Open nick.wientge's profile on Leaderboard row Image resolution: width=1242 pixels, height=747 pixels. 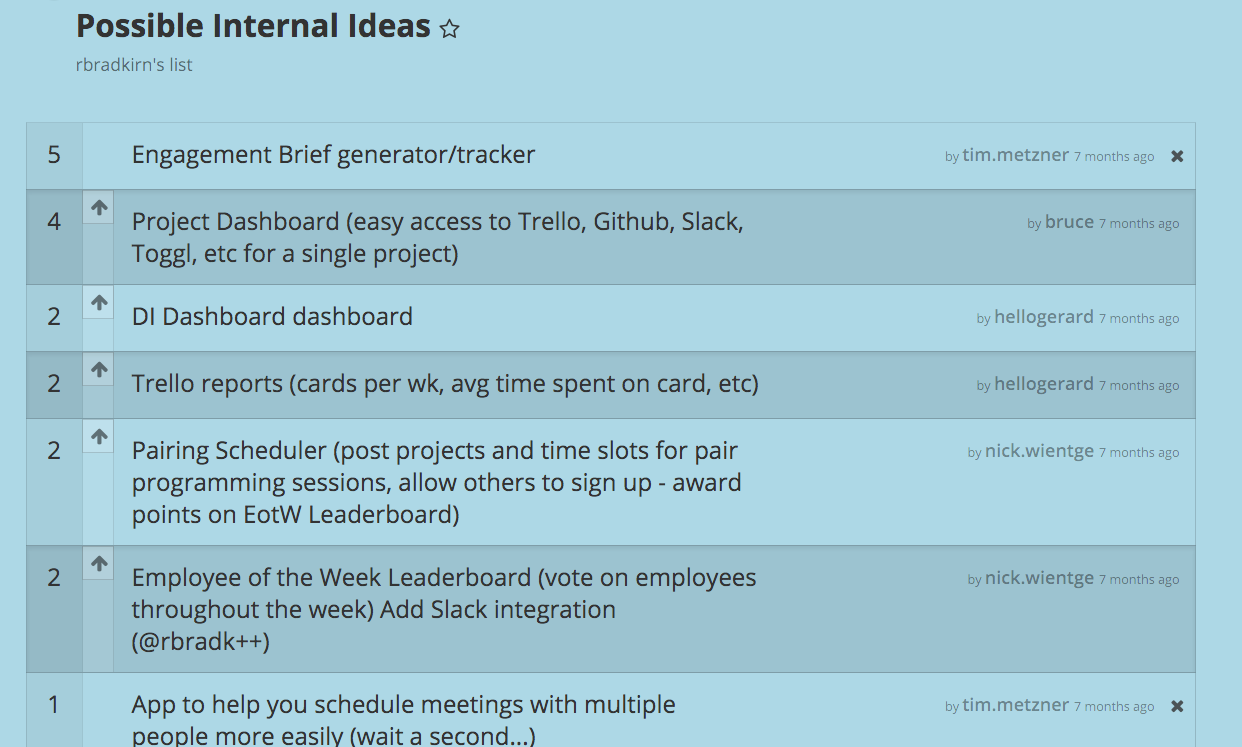click(x=1039, y=578)
